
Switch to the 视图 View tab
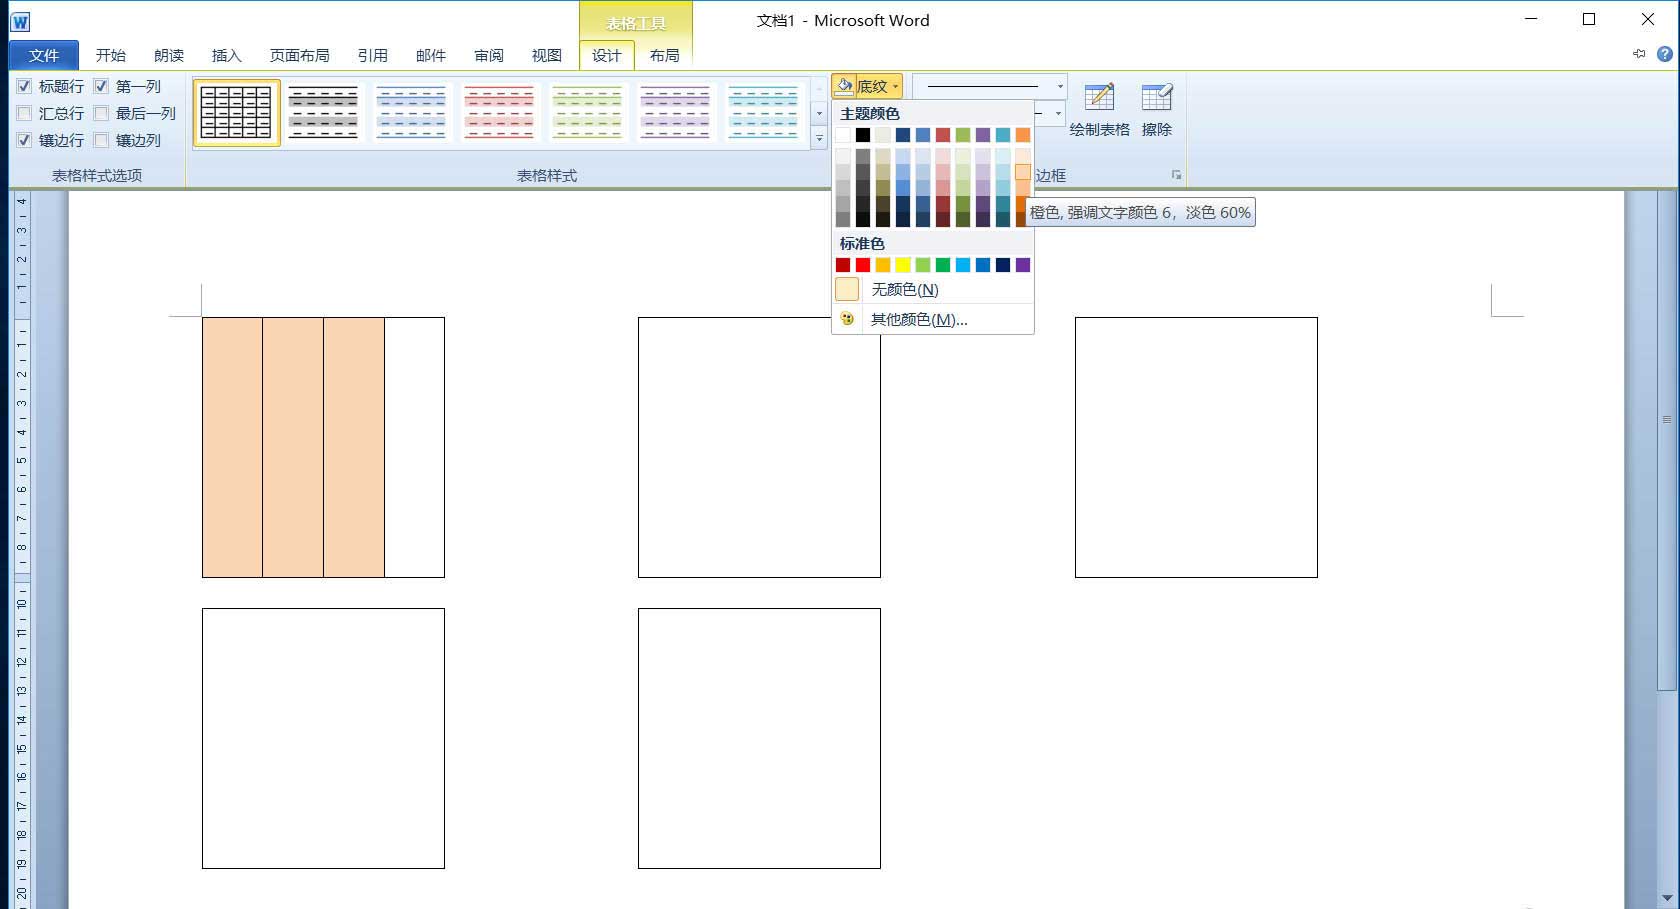point(547,55)
